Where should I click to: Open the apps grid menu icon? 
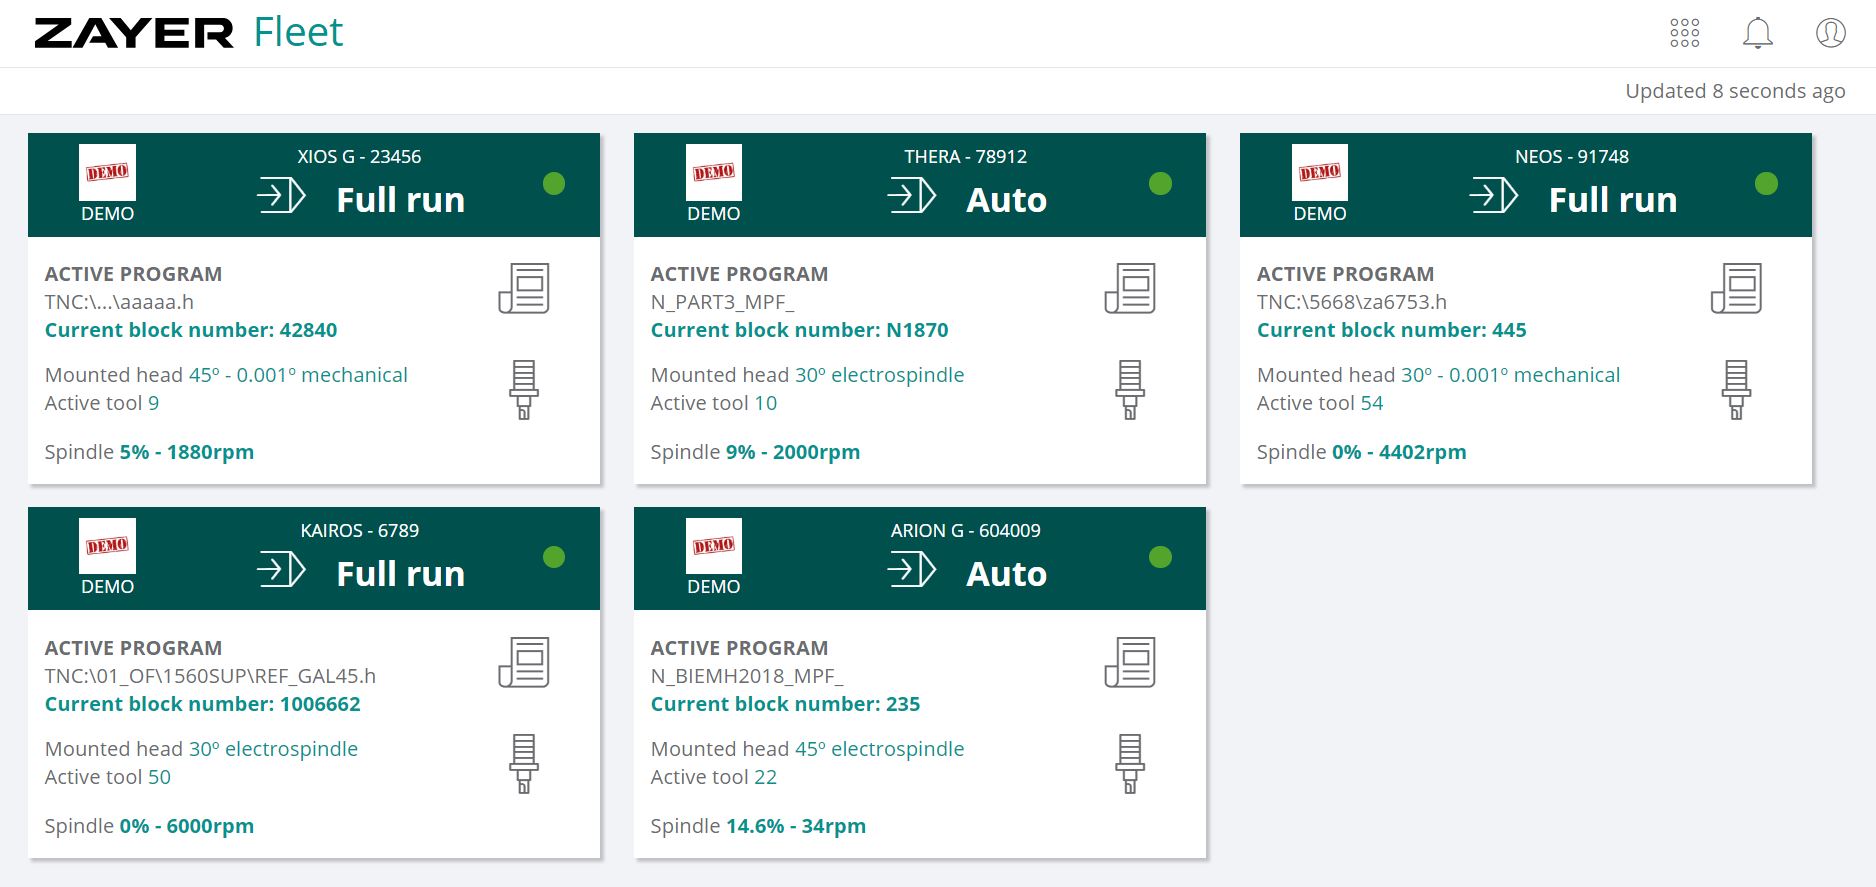click(x=1685, y=33)
